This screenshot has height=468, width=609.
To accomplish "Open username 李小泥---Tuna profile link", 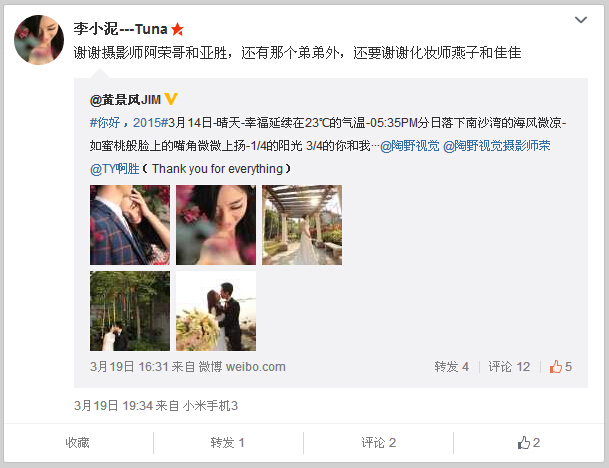I will tap(120, 29).
